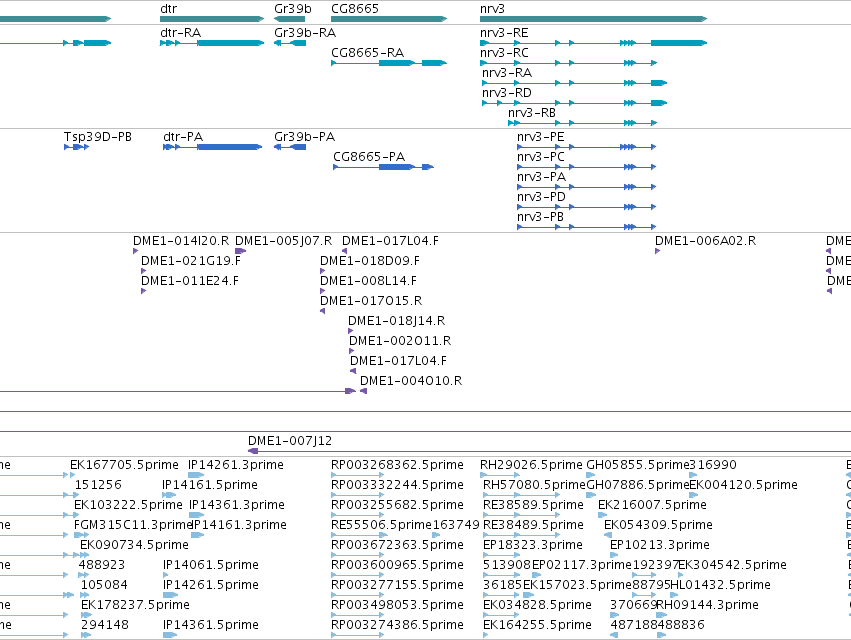
Task: Select transcript nrv3-RC label
Action: 504,53
